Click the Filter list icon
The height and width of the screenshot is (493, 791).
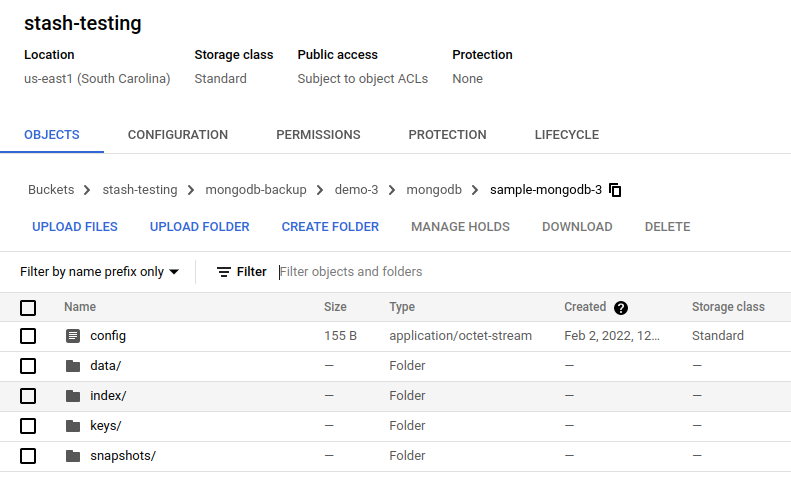coord(224,272)
